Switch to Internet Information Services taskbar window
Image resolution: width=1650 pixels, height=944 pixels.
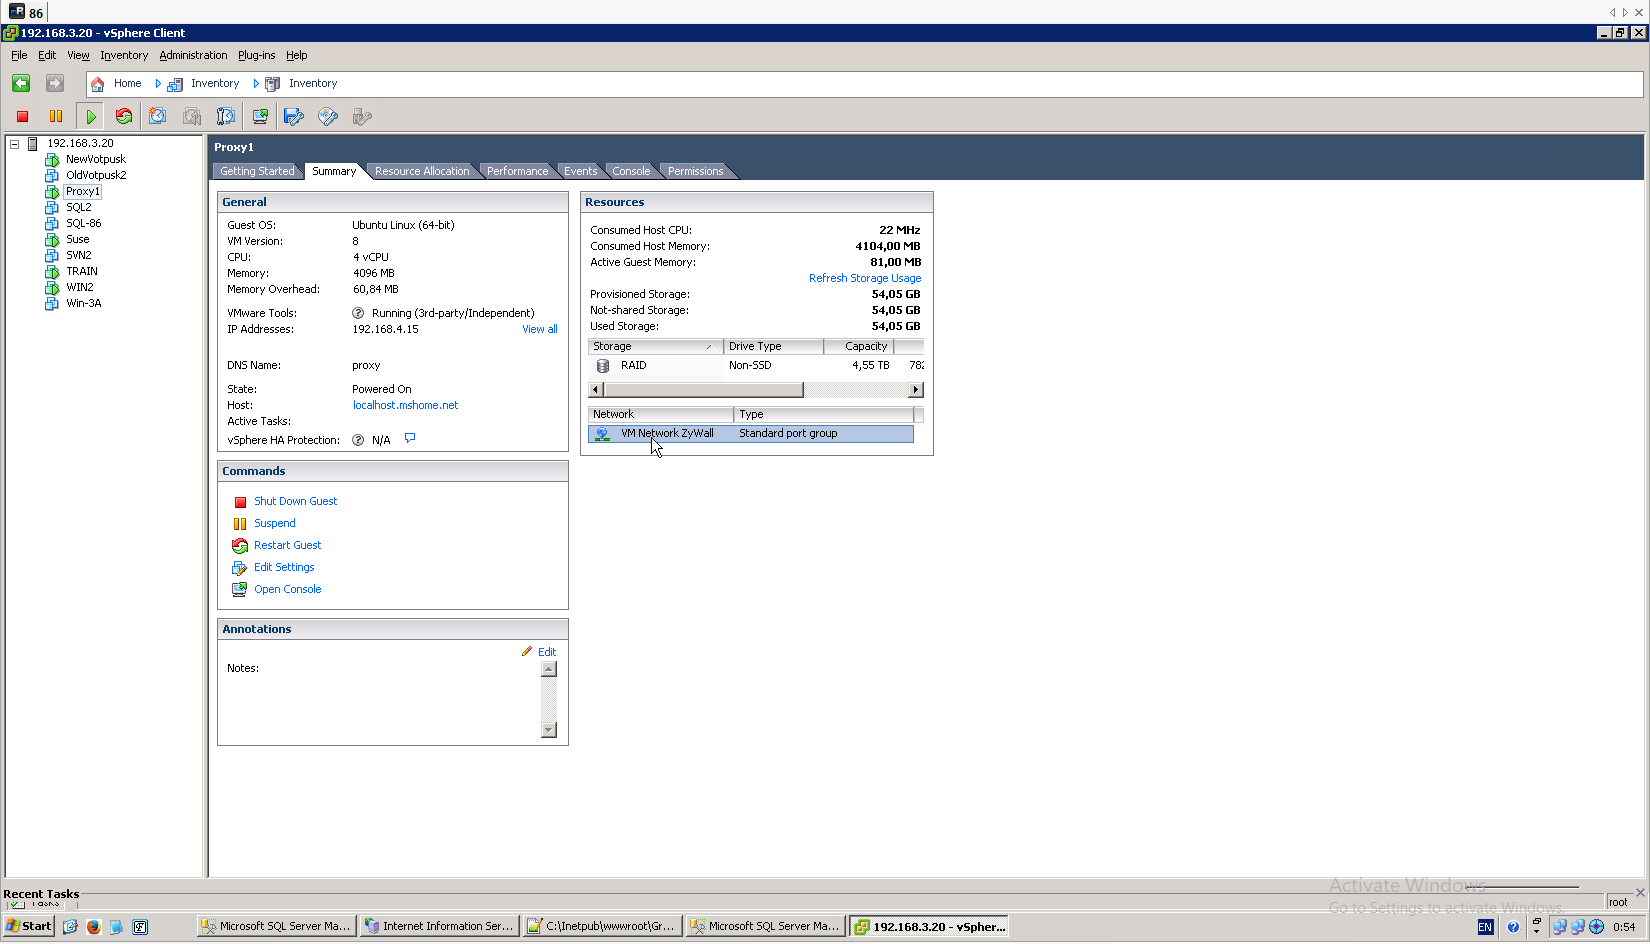pos(440,927)
